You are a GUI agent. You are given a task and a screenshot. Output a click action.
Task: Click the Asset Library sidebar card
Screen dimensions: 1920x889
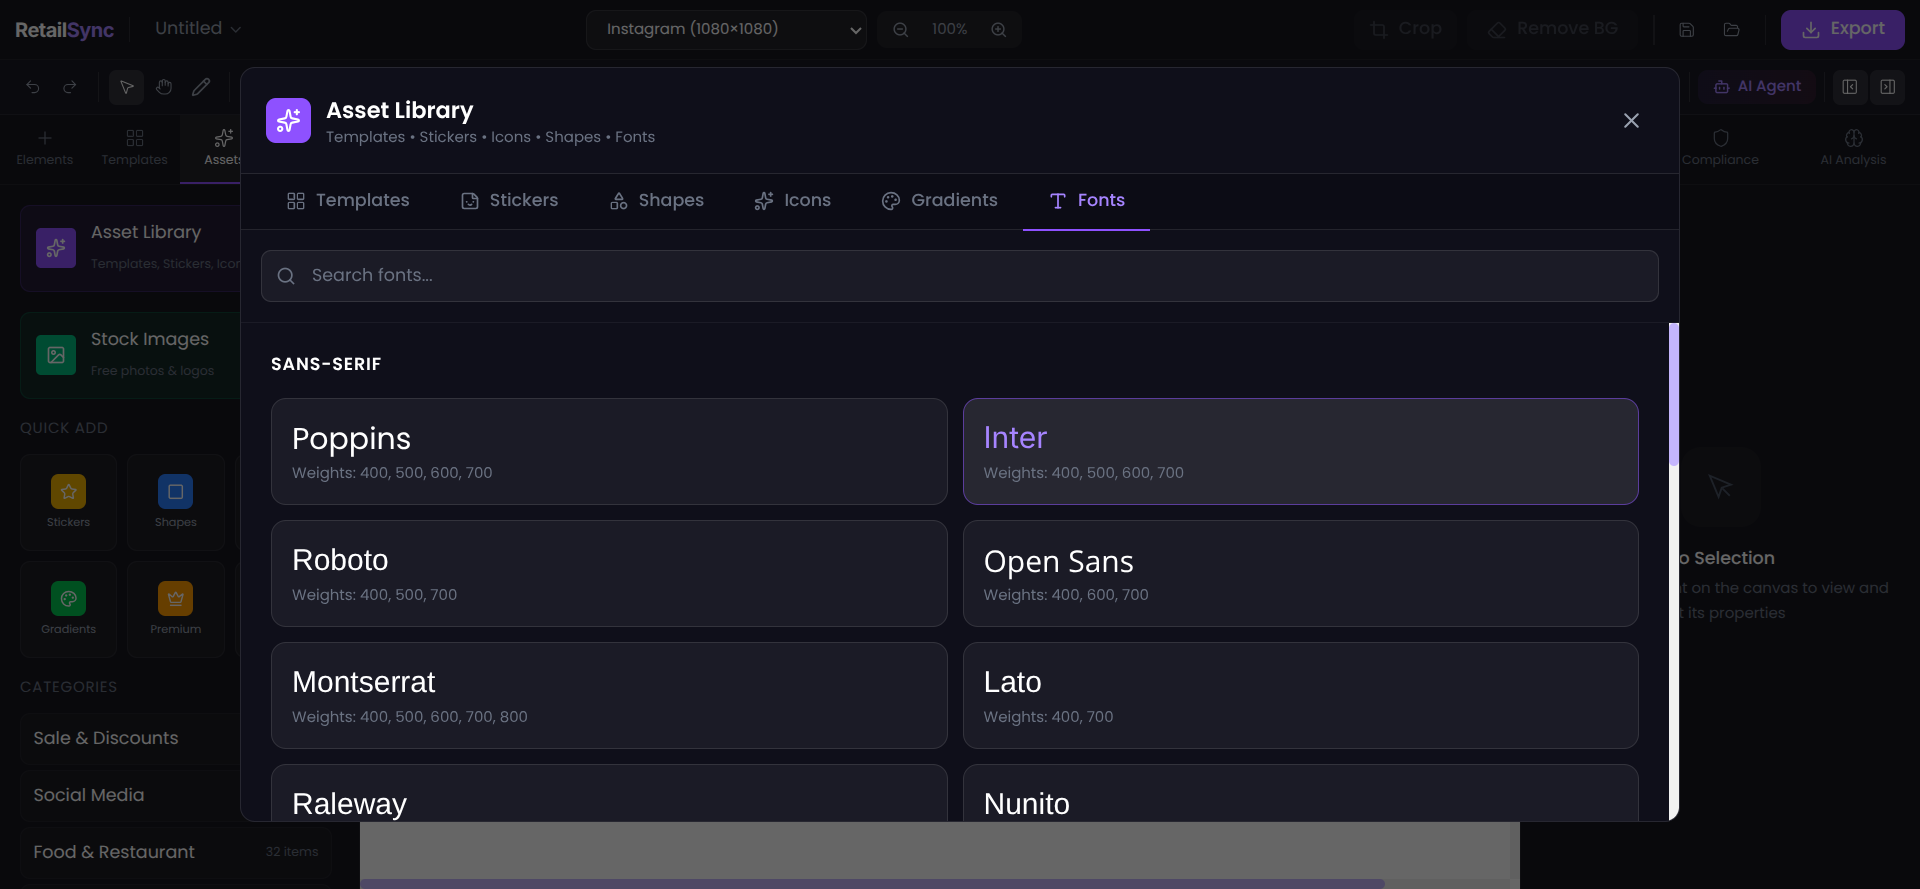pyautogui.click(x=130, y=248)
